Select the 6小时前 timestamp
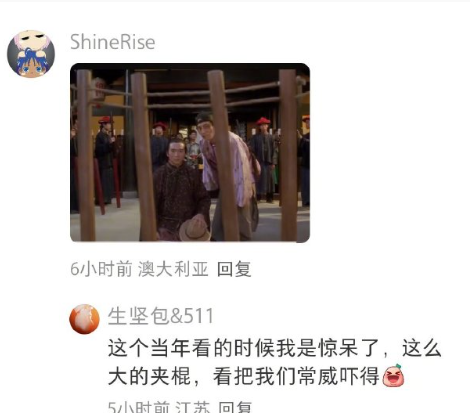The width and height of the screenshot is (470, 413). tap(101, 269)
